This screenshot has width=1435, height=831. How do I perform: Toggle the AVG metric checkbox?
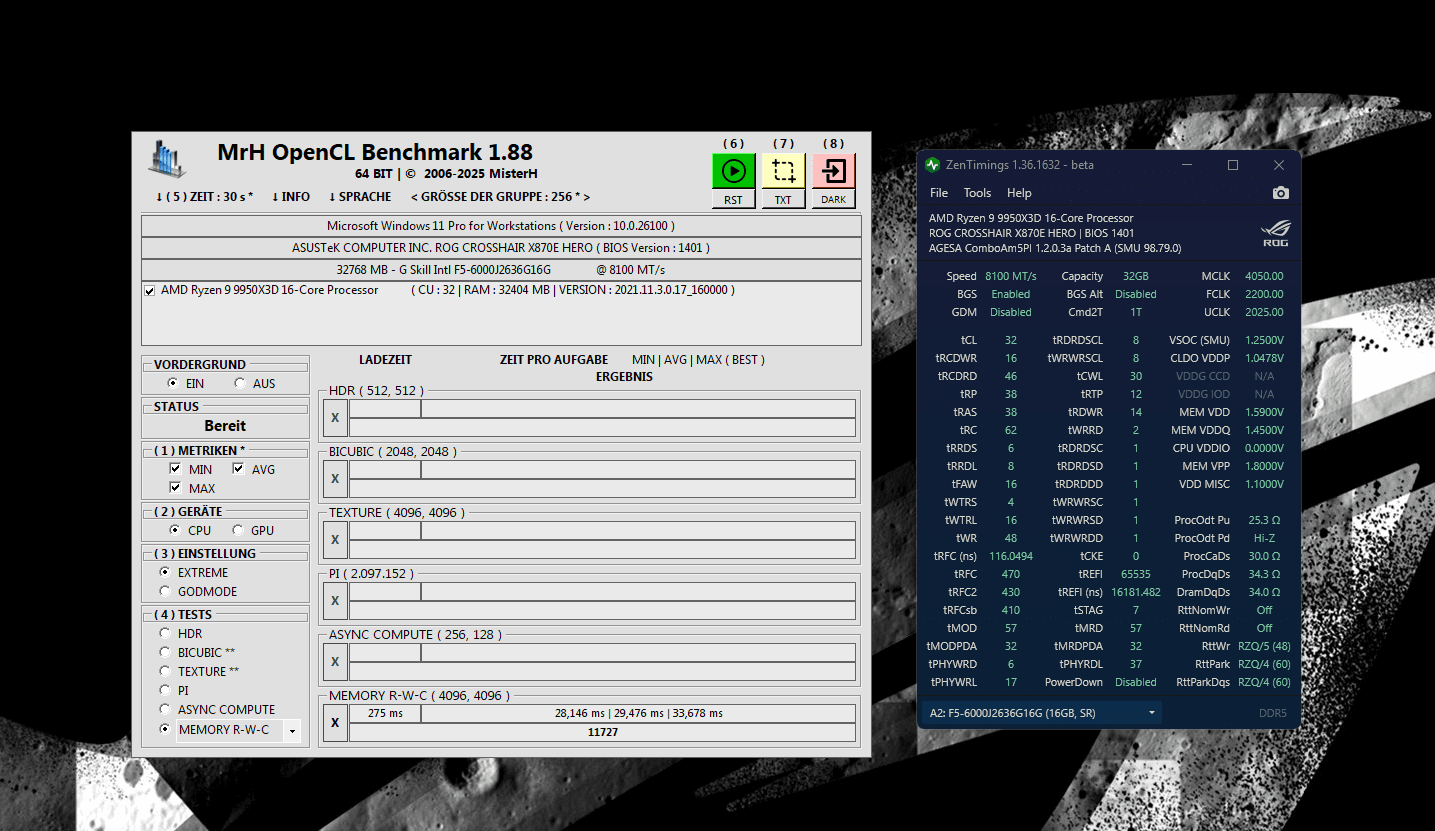(238, 469)
